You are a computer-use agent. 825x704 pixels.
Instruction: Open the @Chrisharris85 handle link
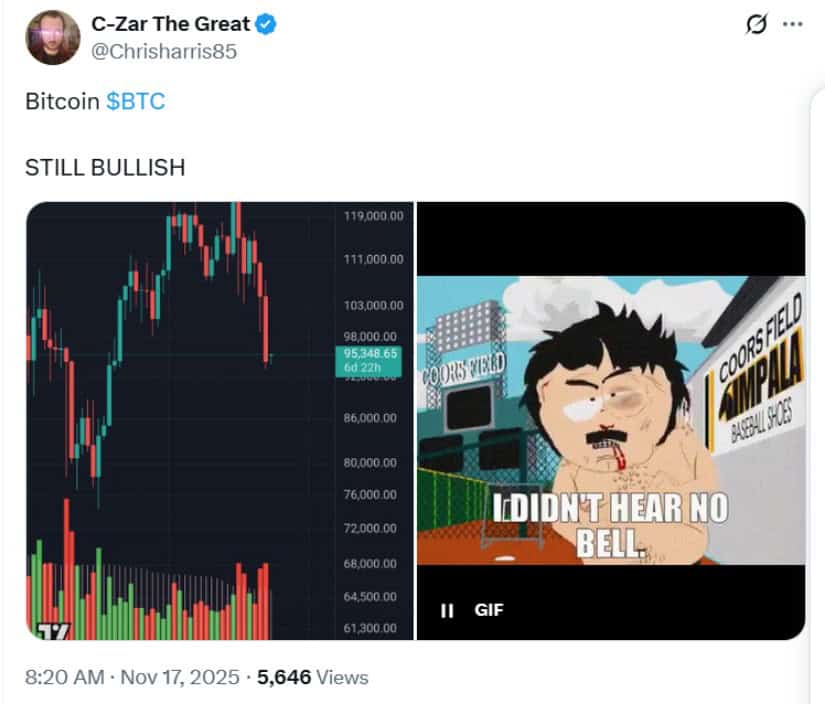[164, 52]
